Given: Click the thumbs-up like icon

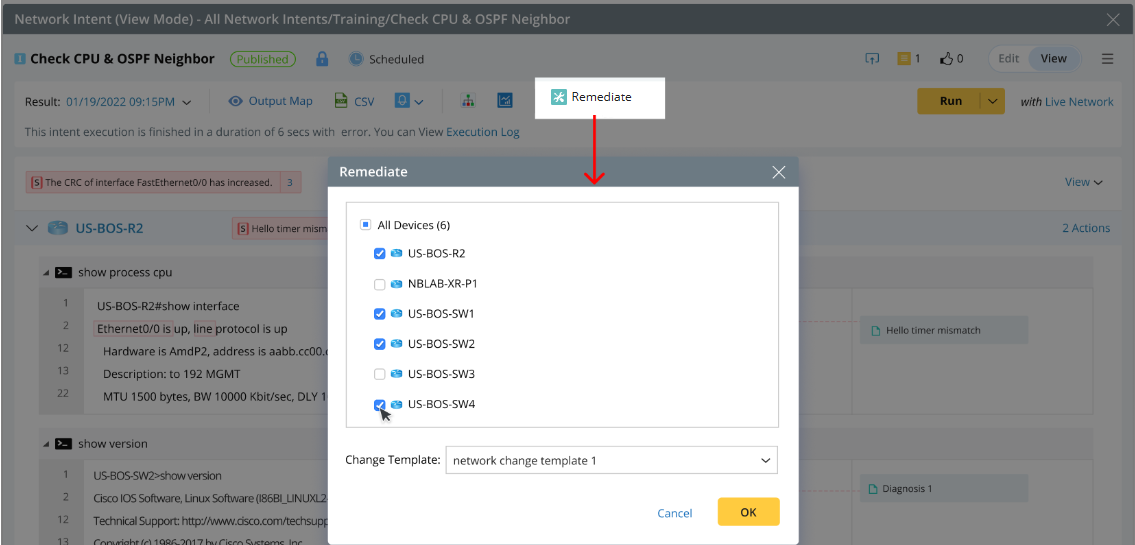Looking at the screenshot, I should [946, 59].
